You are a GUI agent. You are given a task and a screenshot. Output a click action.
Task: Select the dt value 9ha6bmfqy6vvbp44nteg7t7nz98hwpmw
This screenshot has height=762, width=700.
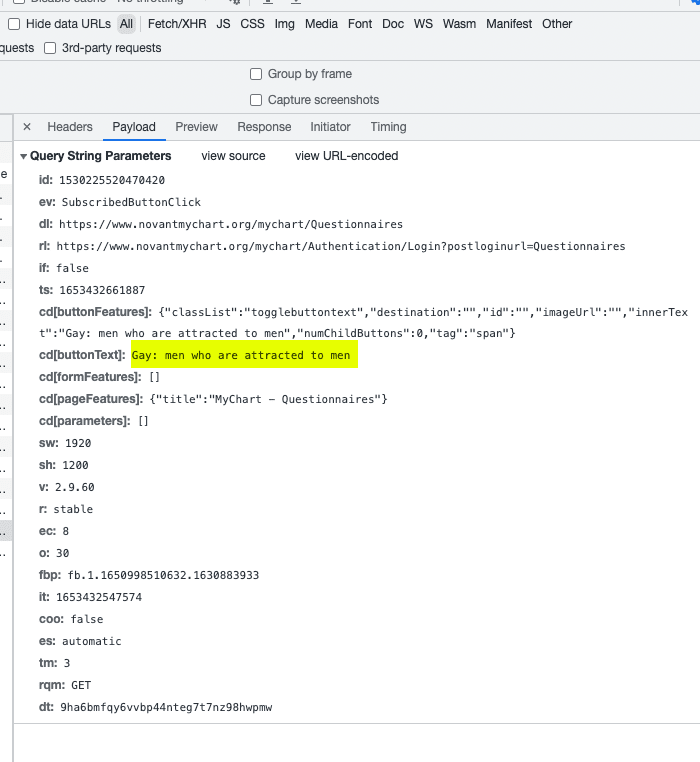pos(166,707)
